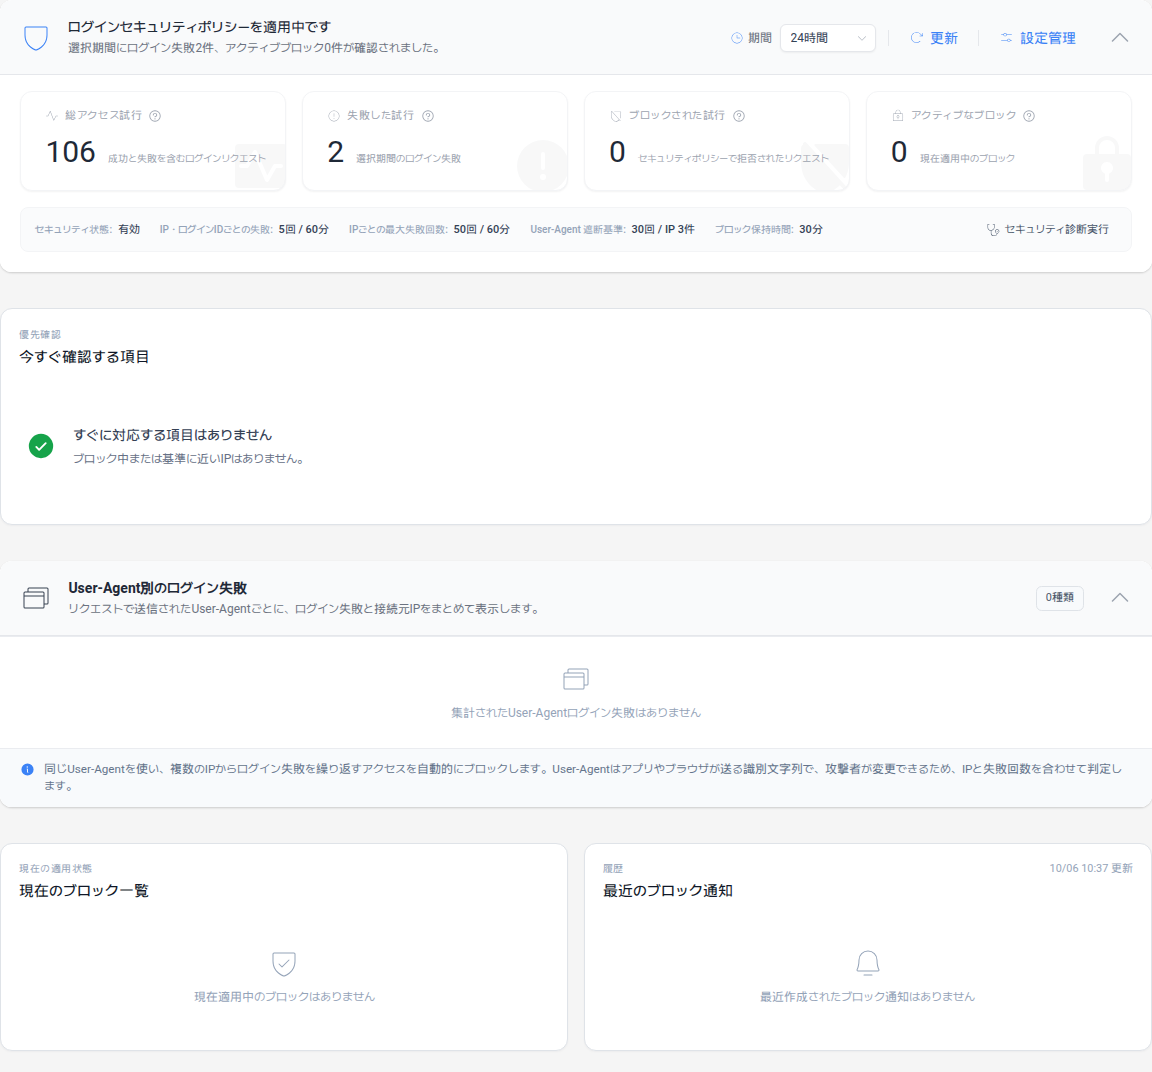Click the 50回 / 60分 max failures value
The height and width of the screenshot is (1072, 1152).
481,229
